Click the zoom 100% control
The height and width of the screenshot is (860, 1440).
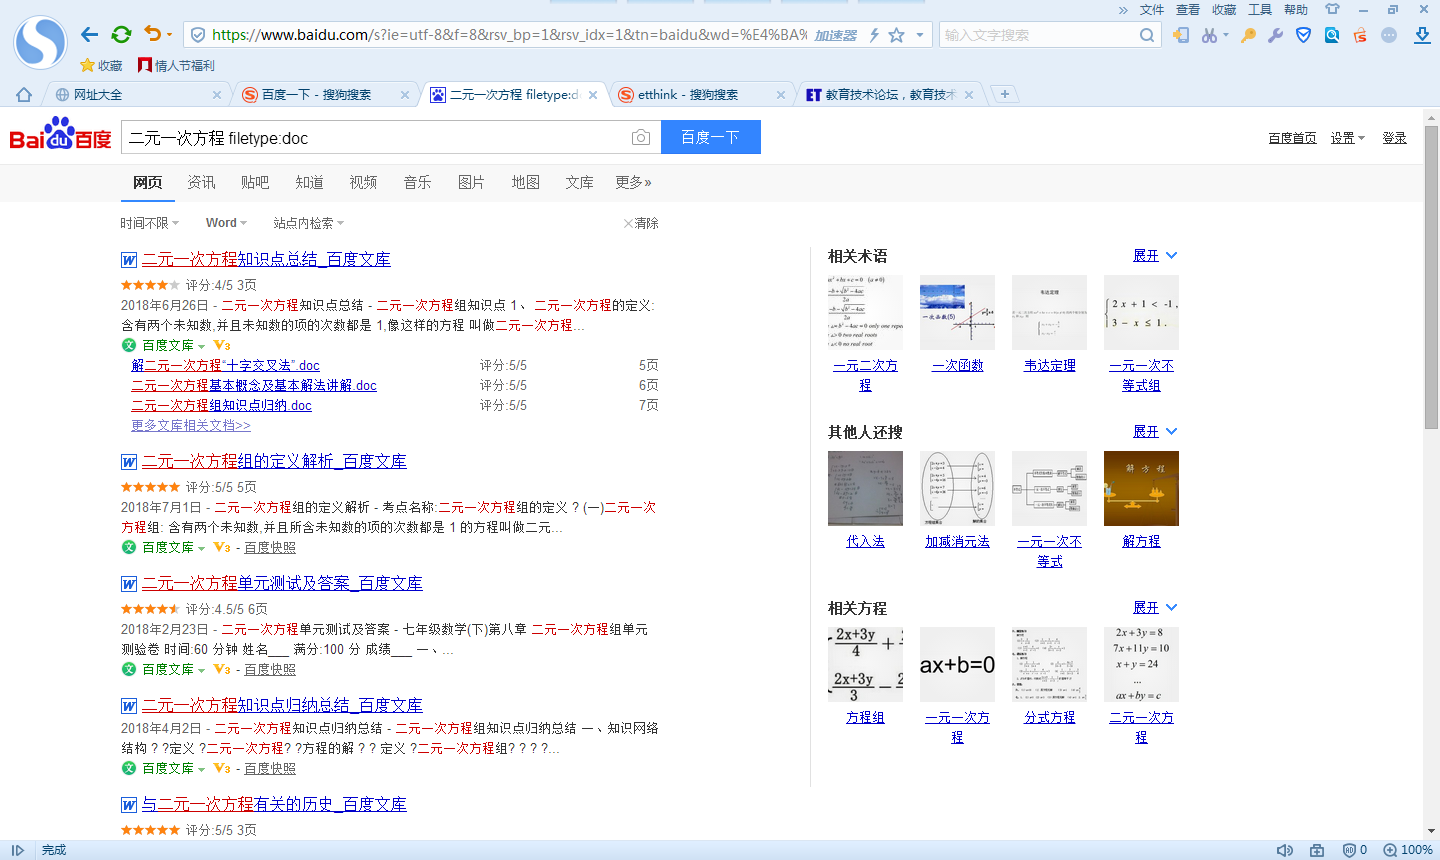tap(1408, 850)
